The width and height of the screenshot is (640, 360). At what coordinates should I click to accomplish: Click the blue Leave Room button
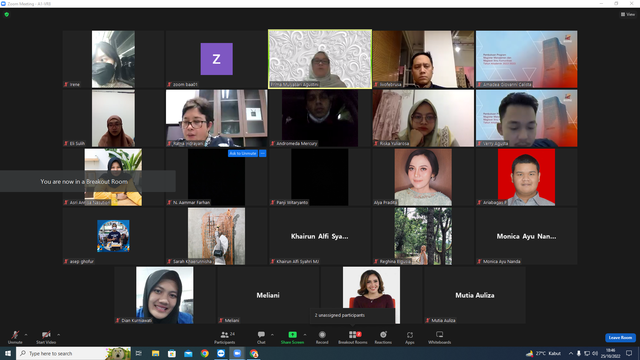620,338
